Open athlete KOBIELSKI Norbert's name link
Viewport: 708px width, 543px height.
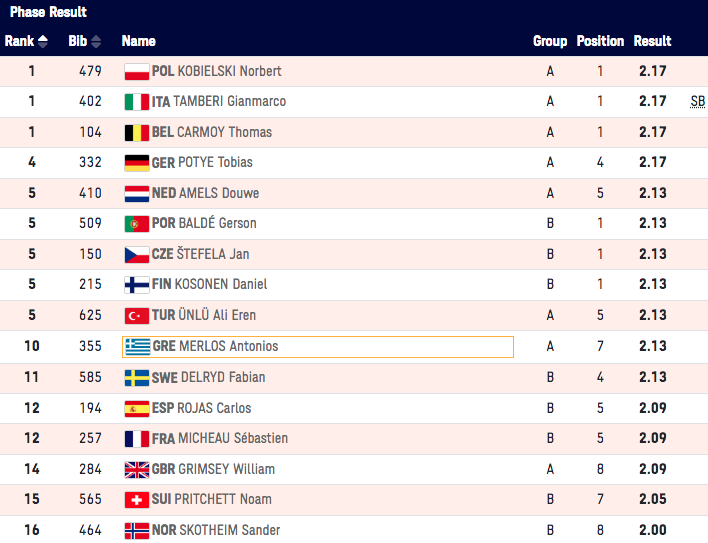click(229, 71)
